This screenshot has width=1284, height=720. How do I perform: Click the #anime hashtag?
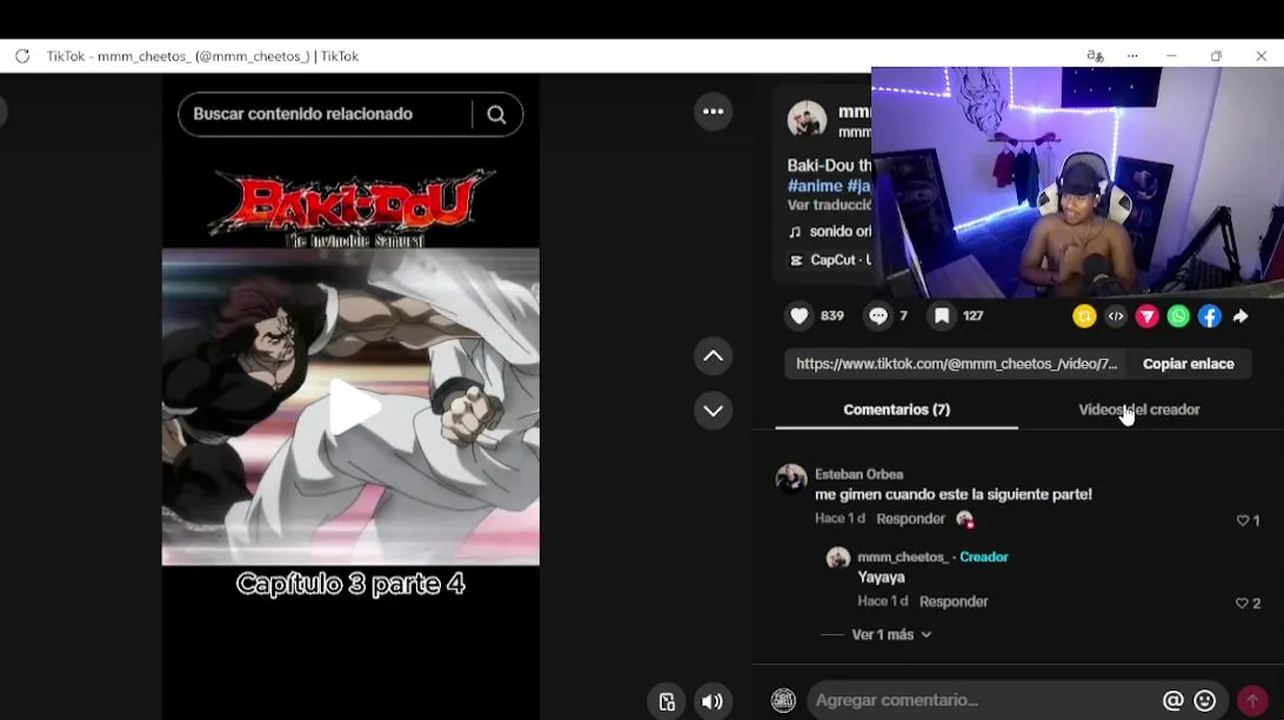pyautogui.click(x=814, y=186)
